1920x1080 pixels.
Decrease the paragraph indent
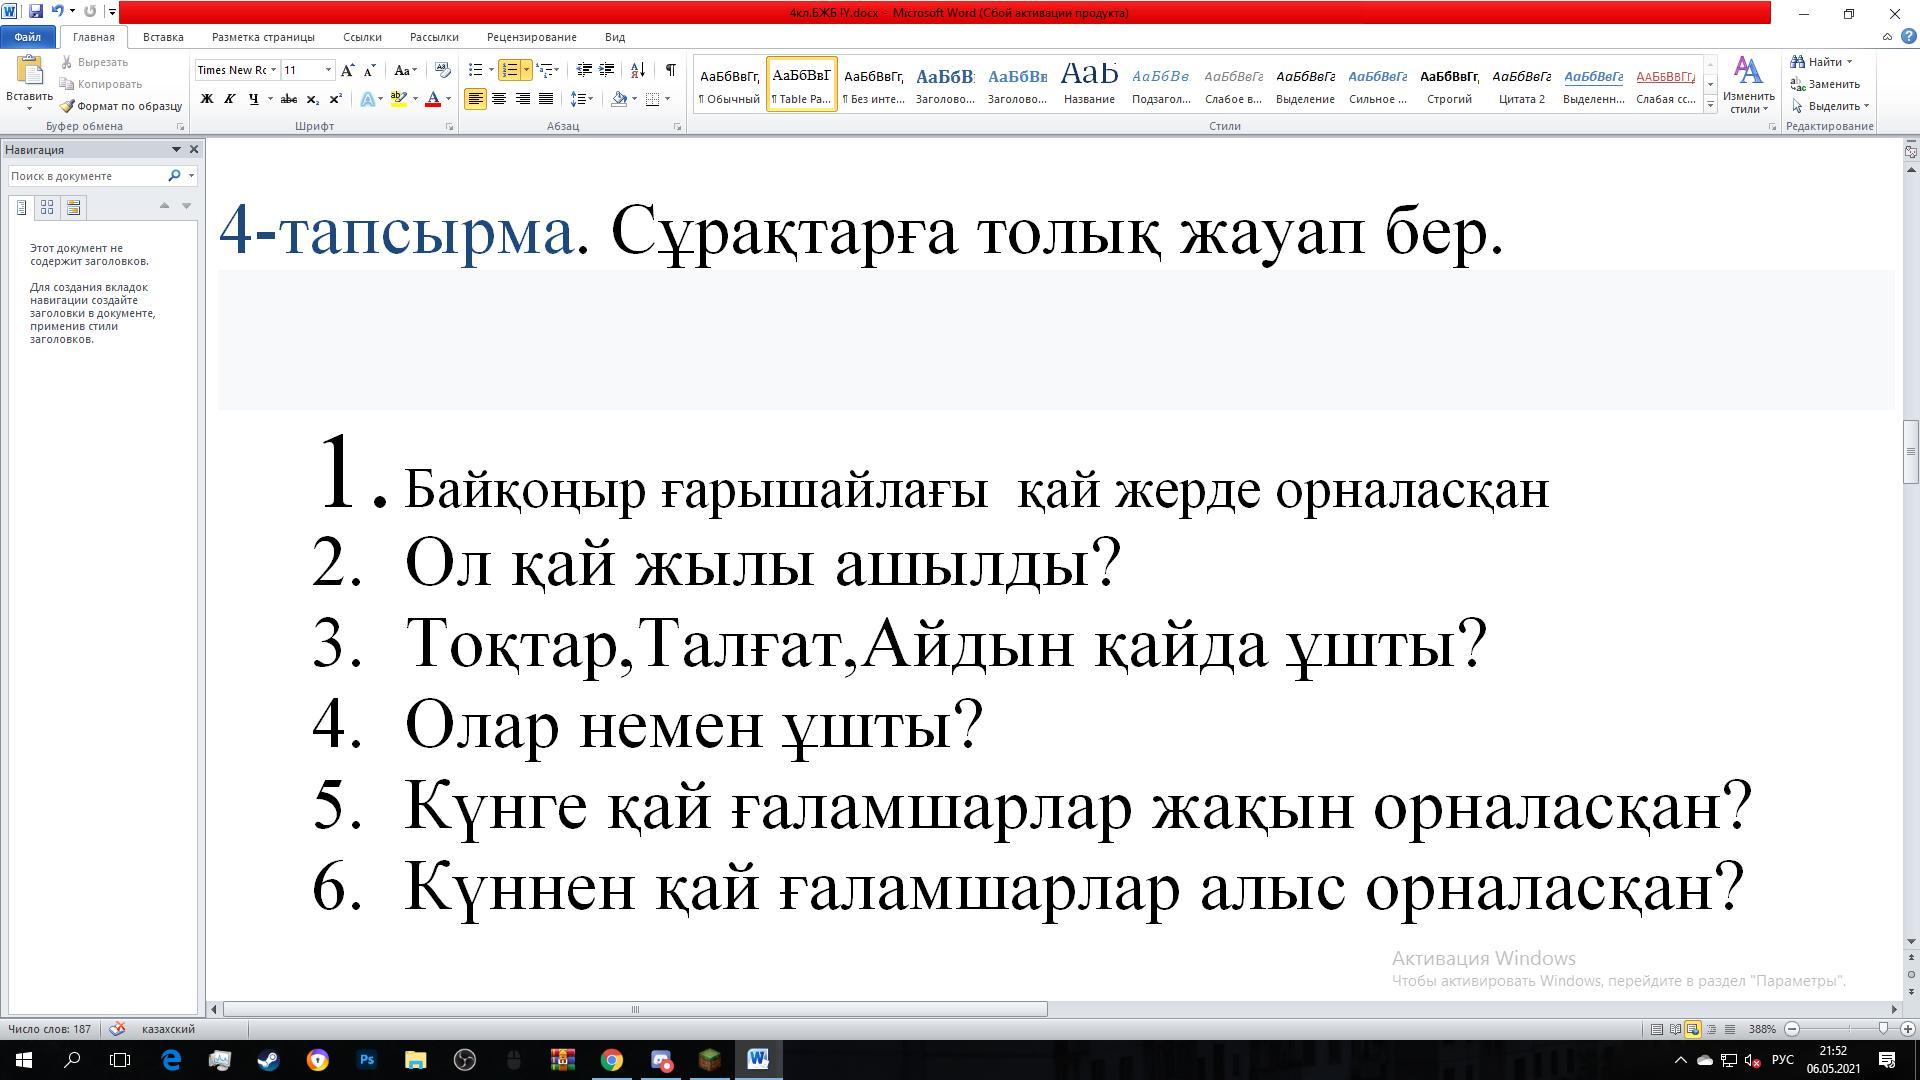[584, 70]
